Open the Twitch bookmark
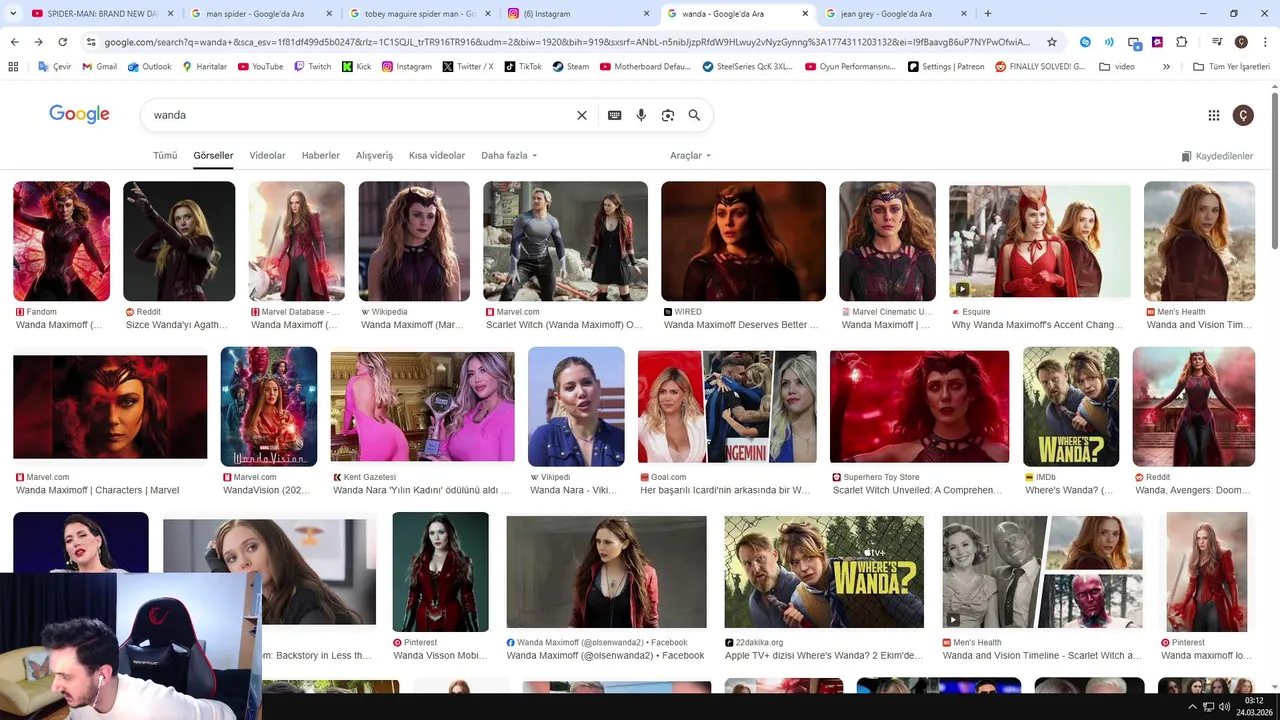Viewport: 1280px width, 720px height. (x=312, y=67)
